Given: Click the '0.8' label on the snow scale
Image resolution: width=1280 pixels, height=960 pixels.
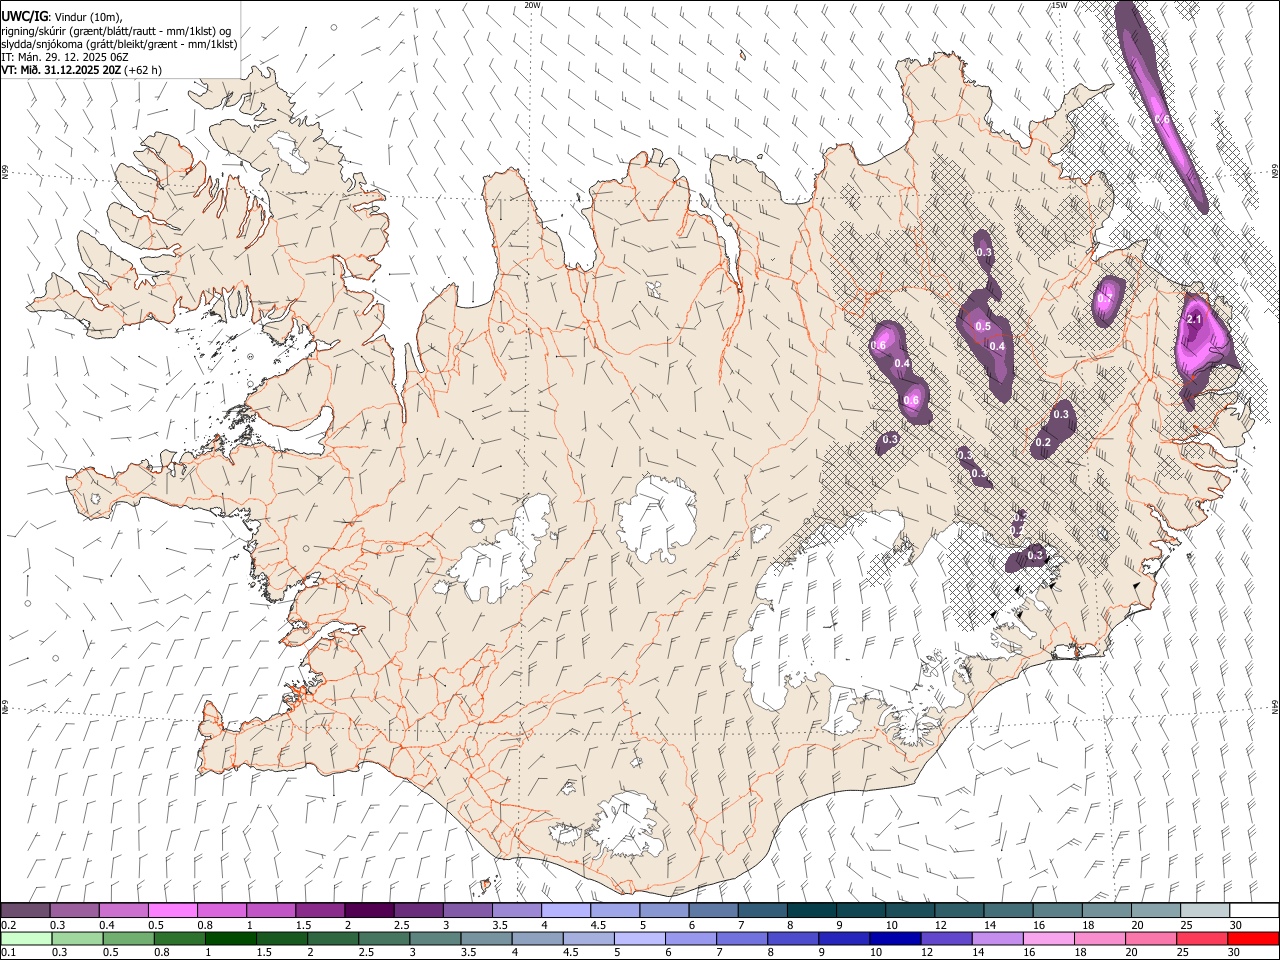Looking at the screenshot, I should pos(205,925).
